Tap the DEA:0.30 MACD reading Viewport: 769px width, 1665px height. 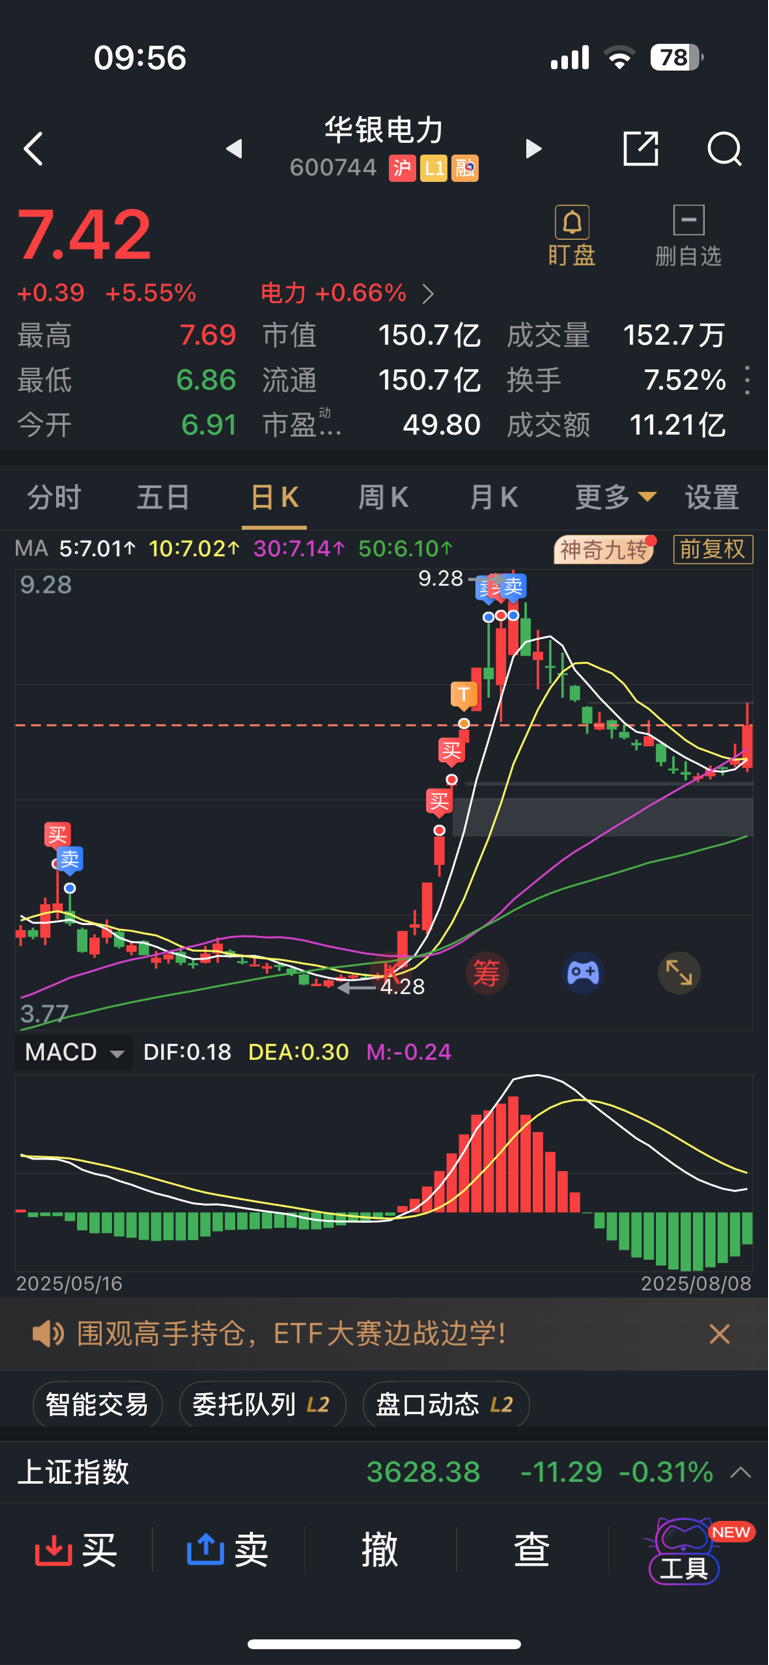(298, 1052)
